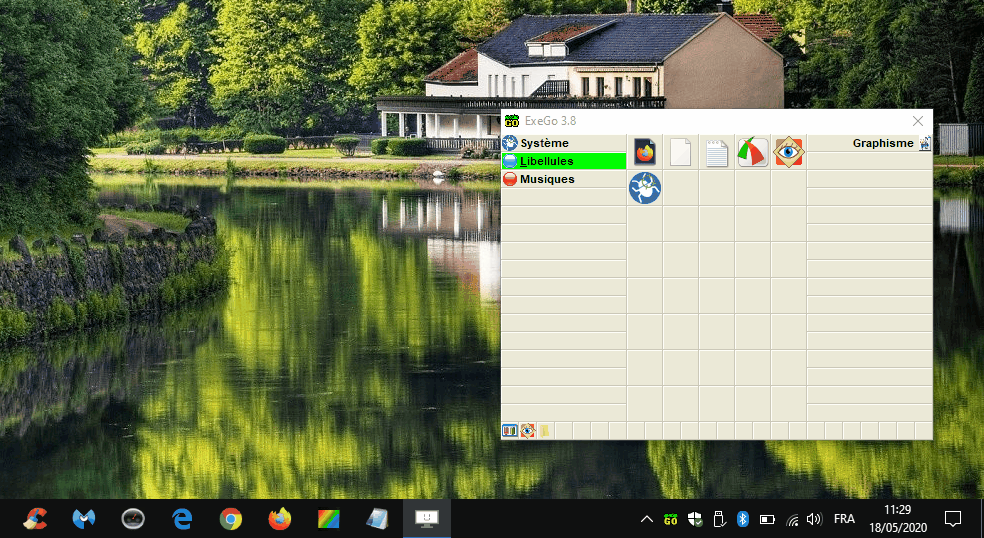Viewport: 984px width, 538px height.
Task: Open the notification action center
Action: tap(953, 519)
